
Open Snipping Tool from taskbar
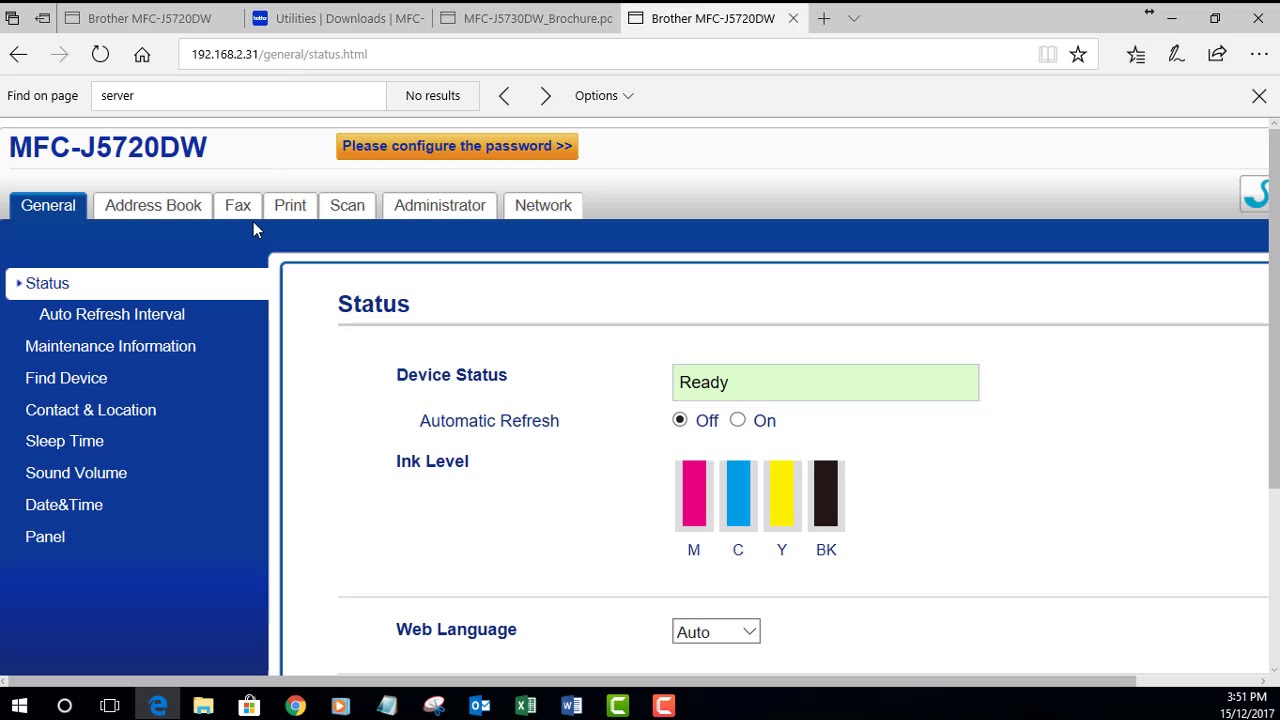(434, 706)
